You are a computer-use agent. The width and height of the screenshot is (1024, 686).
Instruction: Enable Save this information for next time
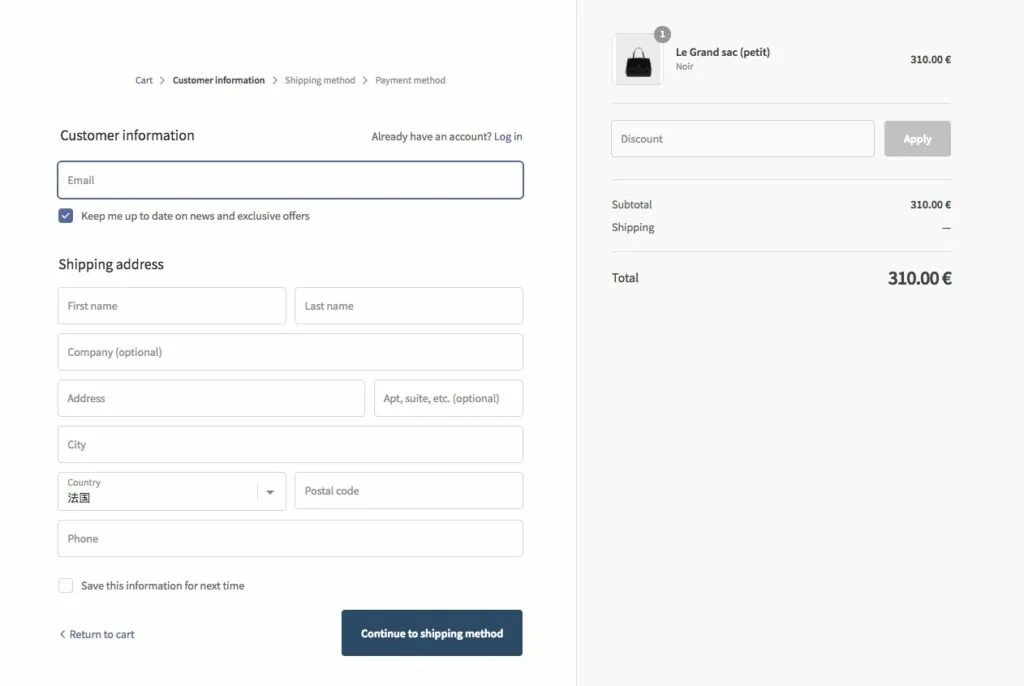66,586
